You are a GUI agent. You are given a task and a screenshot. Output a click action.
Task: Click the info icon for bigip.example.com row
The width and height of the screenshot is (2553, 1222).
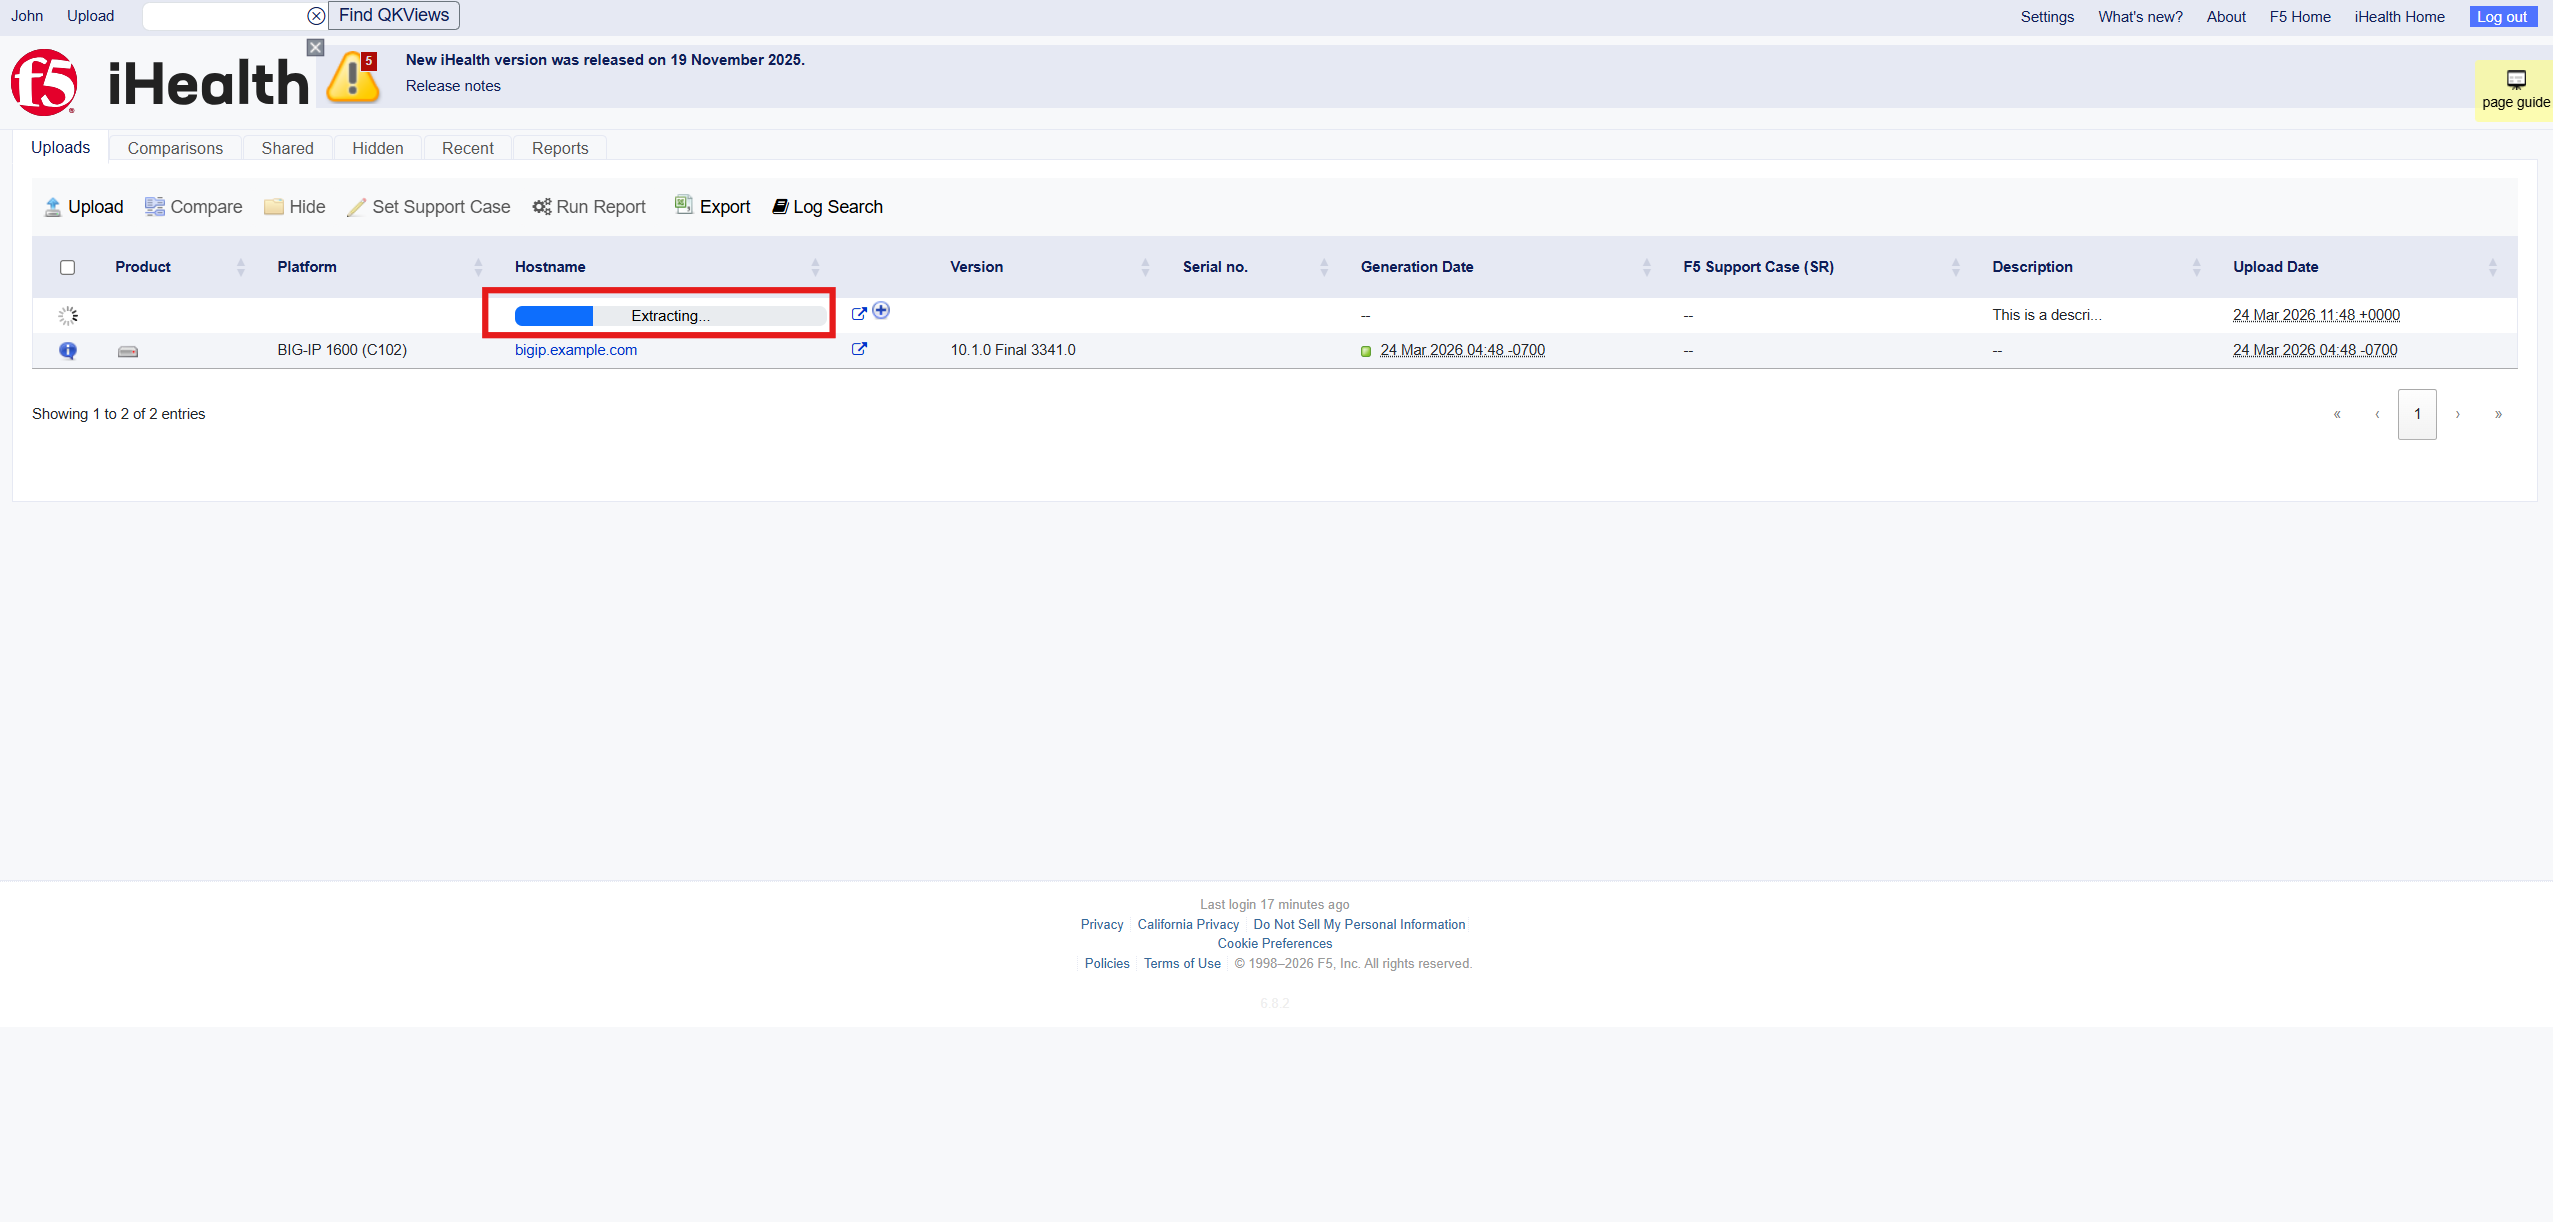[68, 350]
